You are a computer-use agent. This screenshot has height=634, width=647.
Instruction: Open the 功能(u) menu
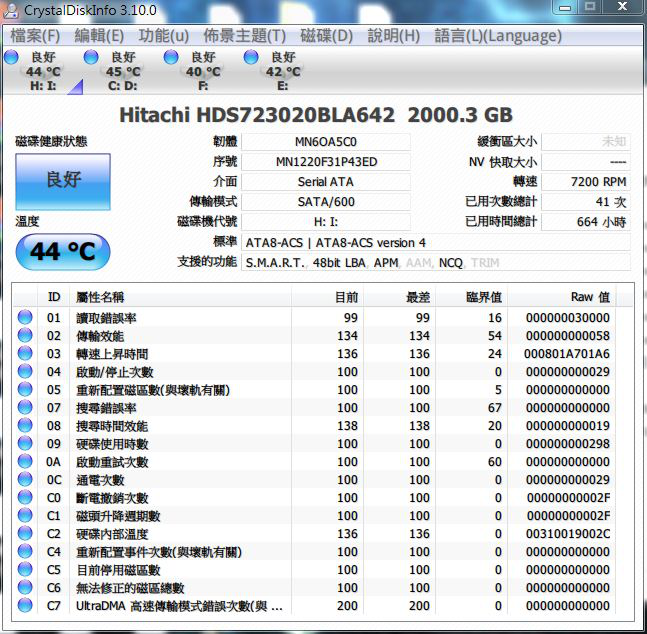tap(163, 36)
